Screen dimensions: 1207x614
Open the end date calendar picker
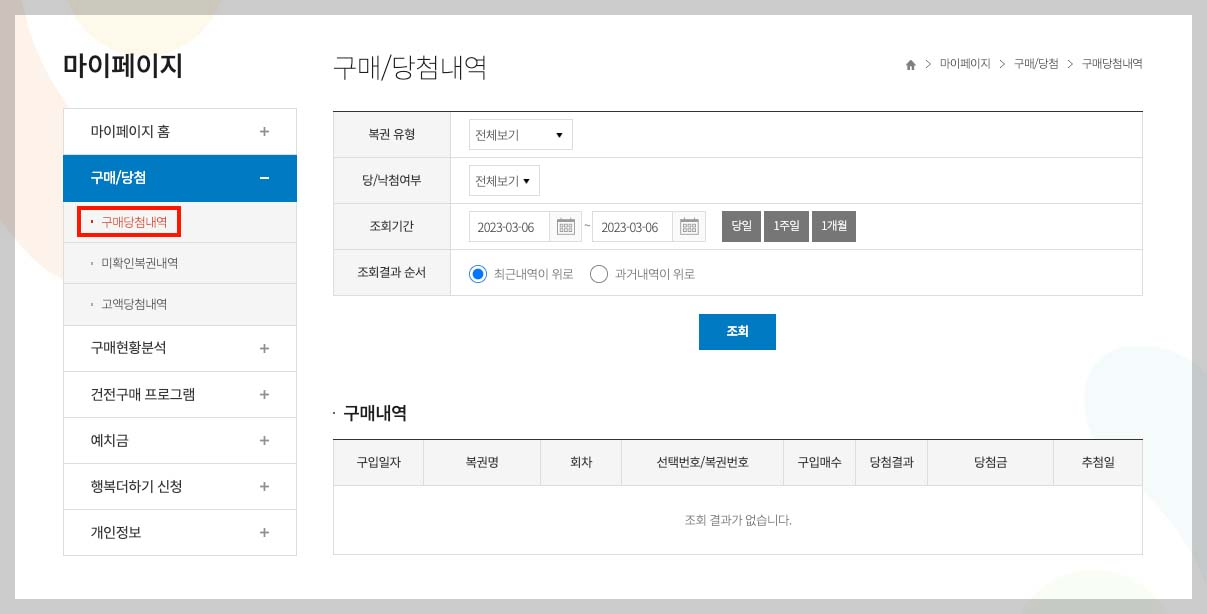point(689,227)
